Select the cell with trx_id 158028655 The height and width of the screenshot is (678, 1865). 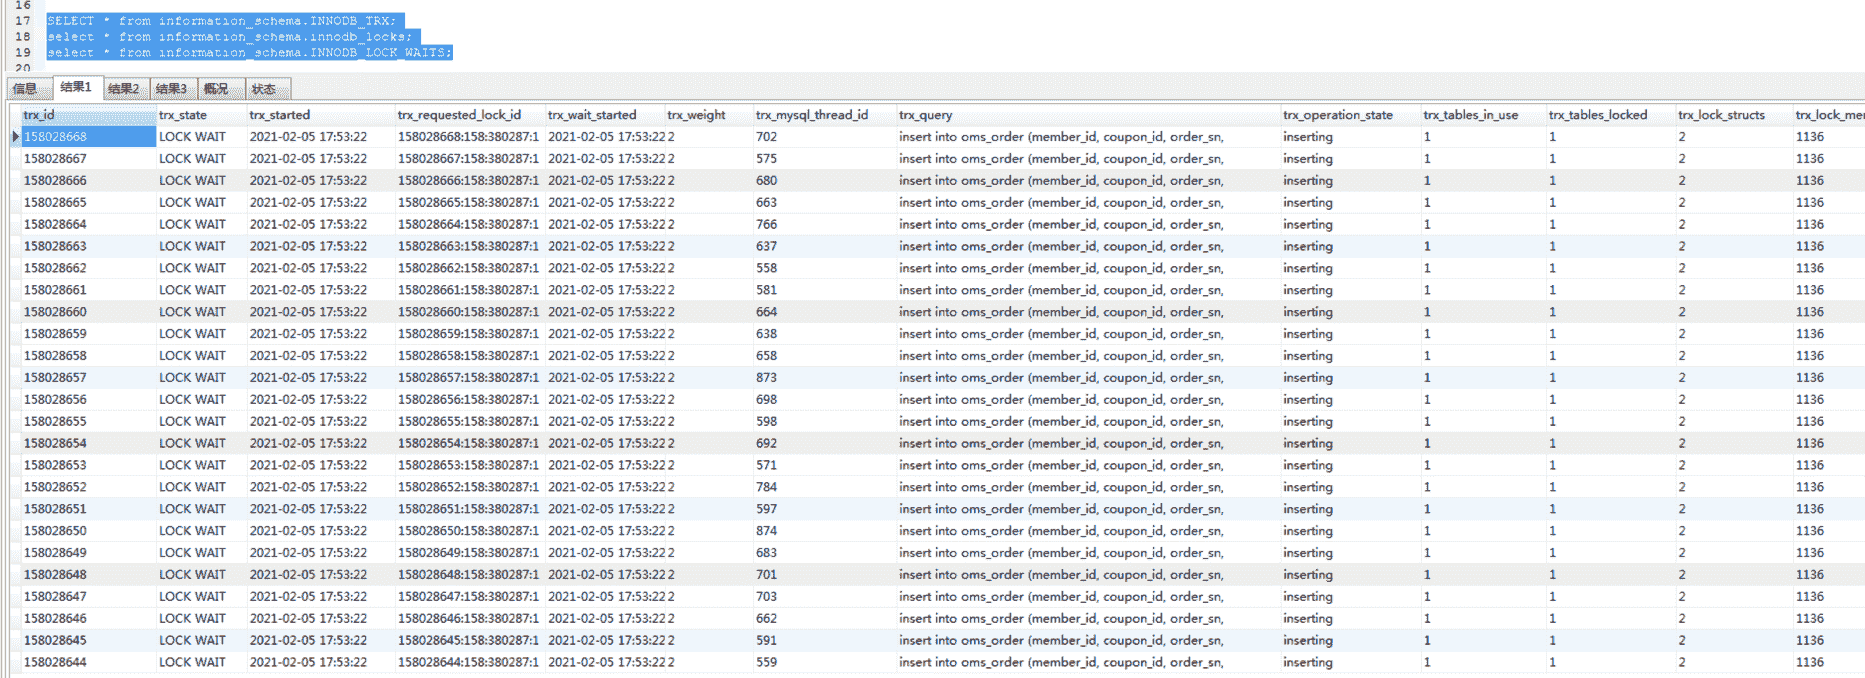point(88,422)
